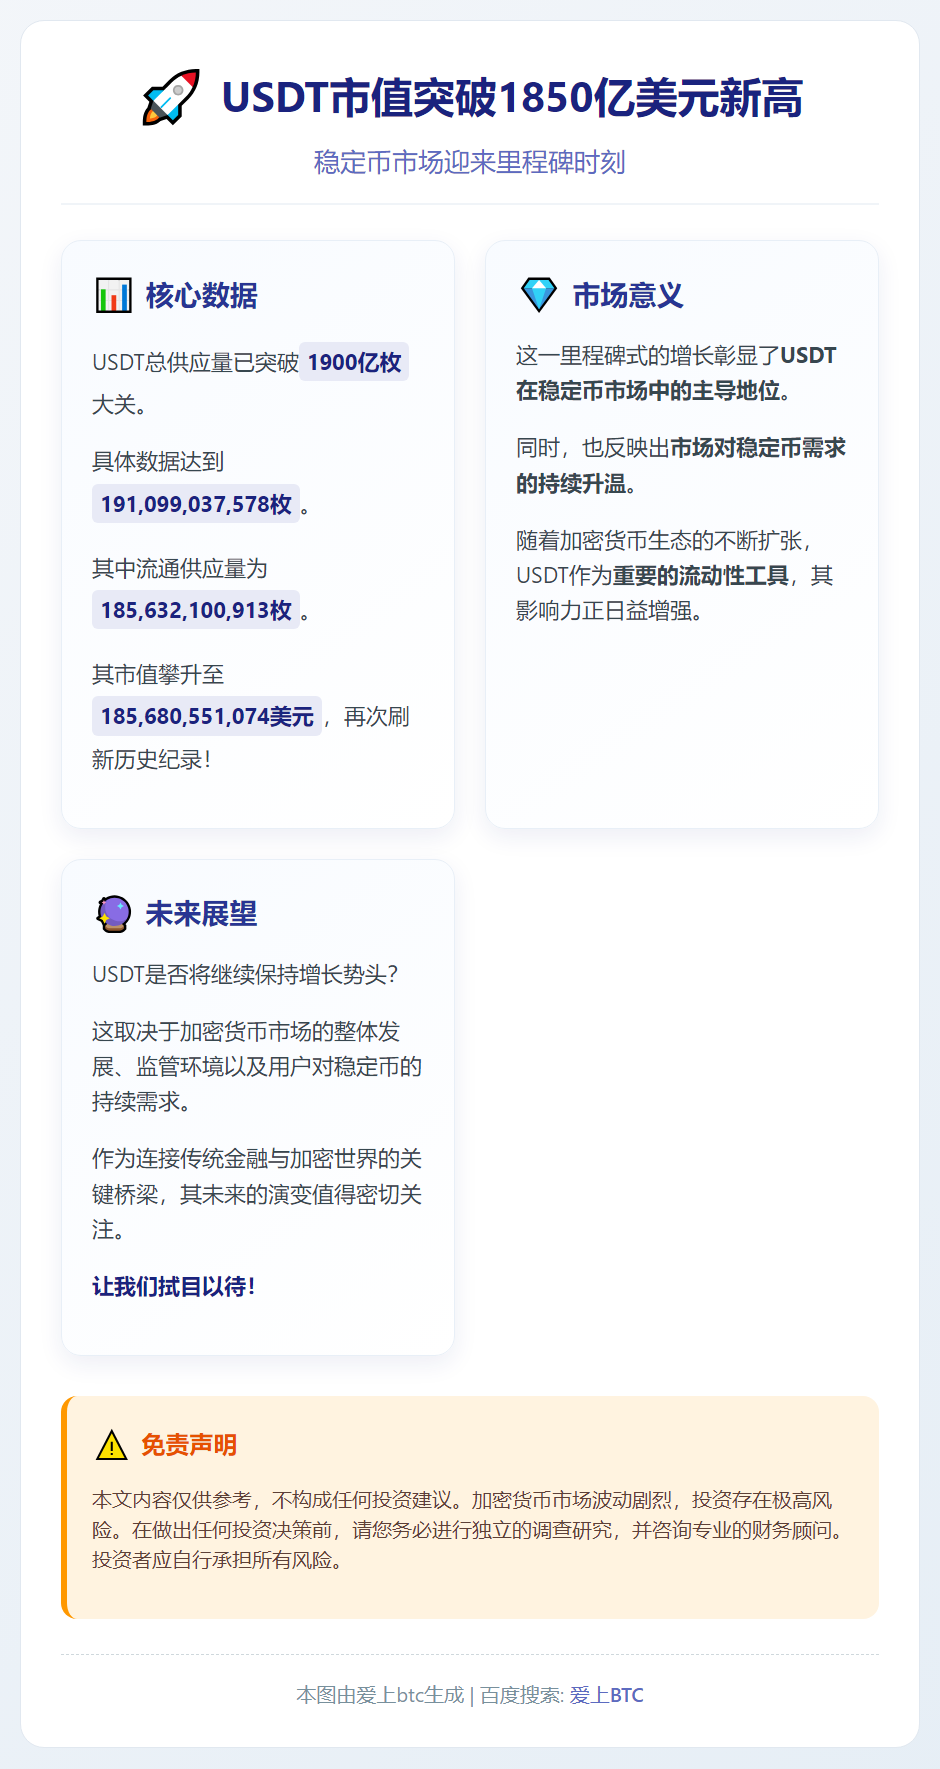This screenshot has width=940, height=1769.
Task: Click the warning triangle icon beside 免责声明
Action: pyautogui.click(x=111, y=1445)
